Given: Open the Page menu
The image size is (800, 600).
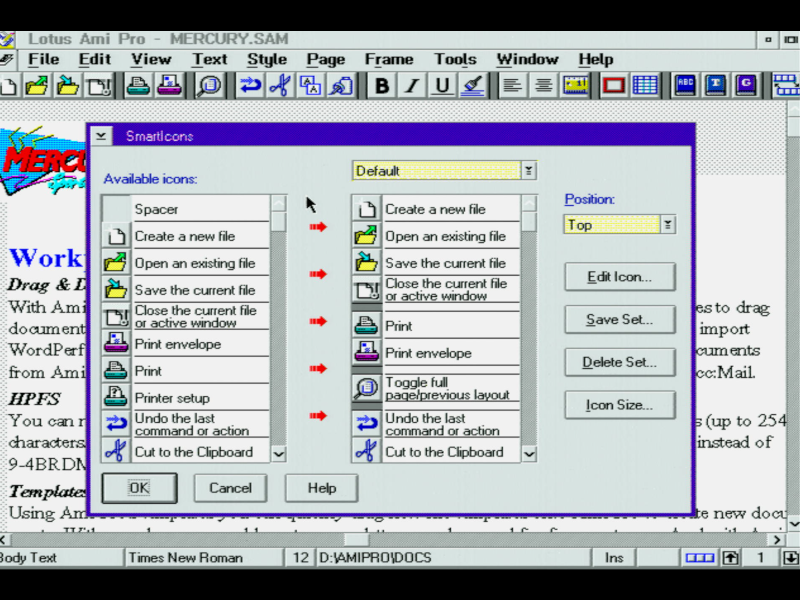Looking at the screenshot, I should (x=326, y=59).
